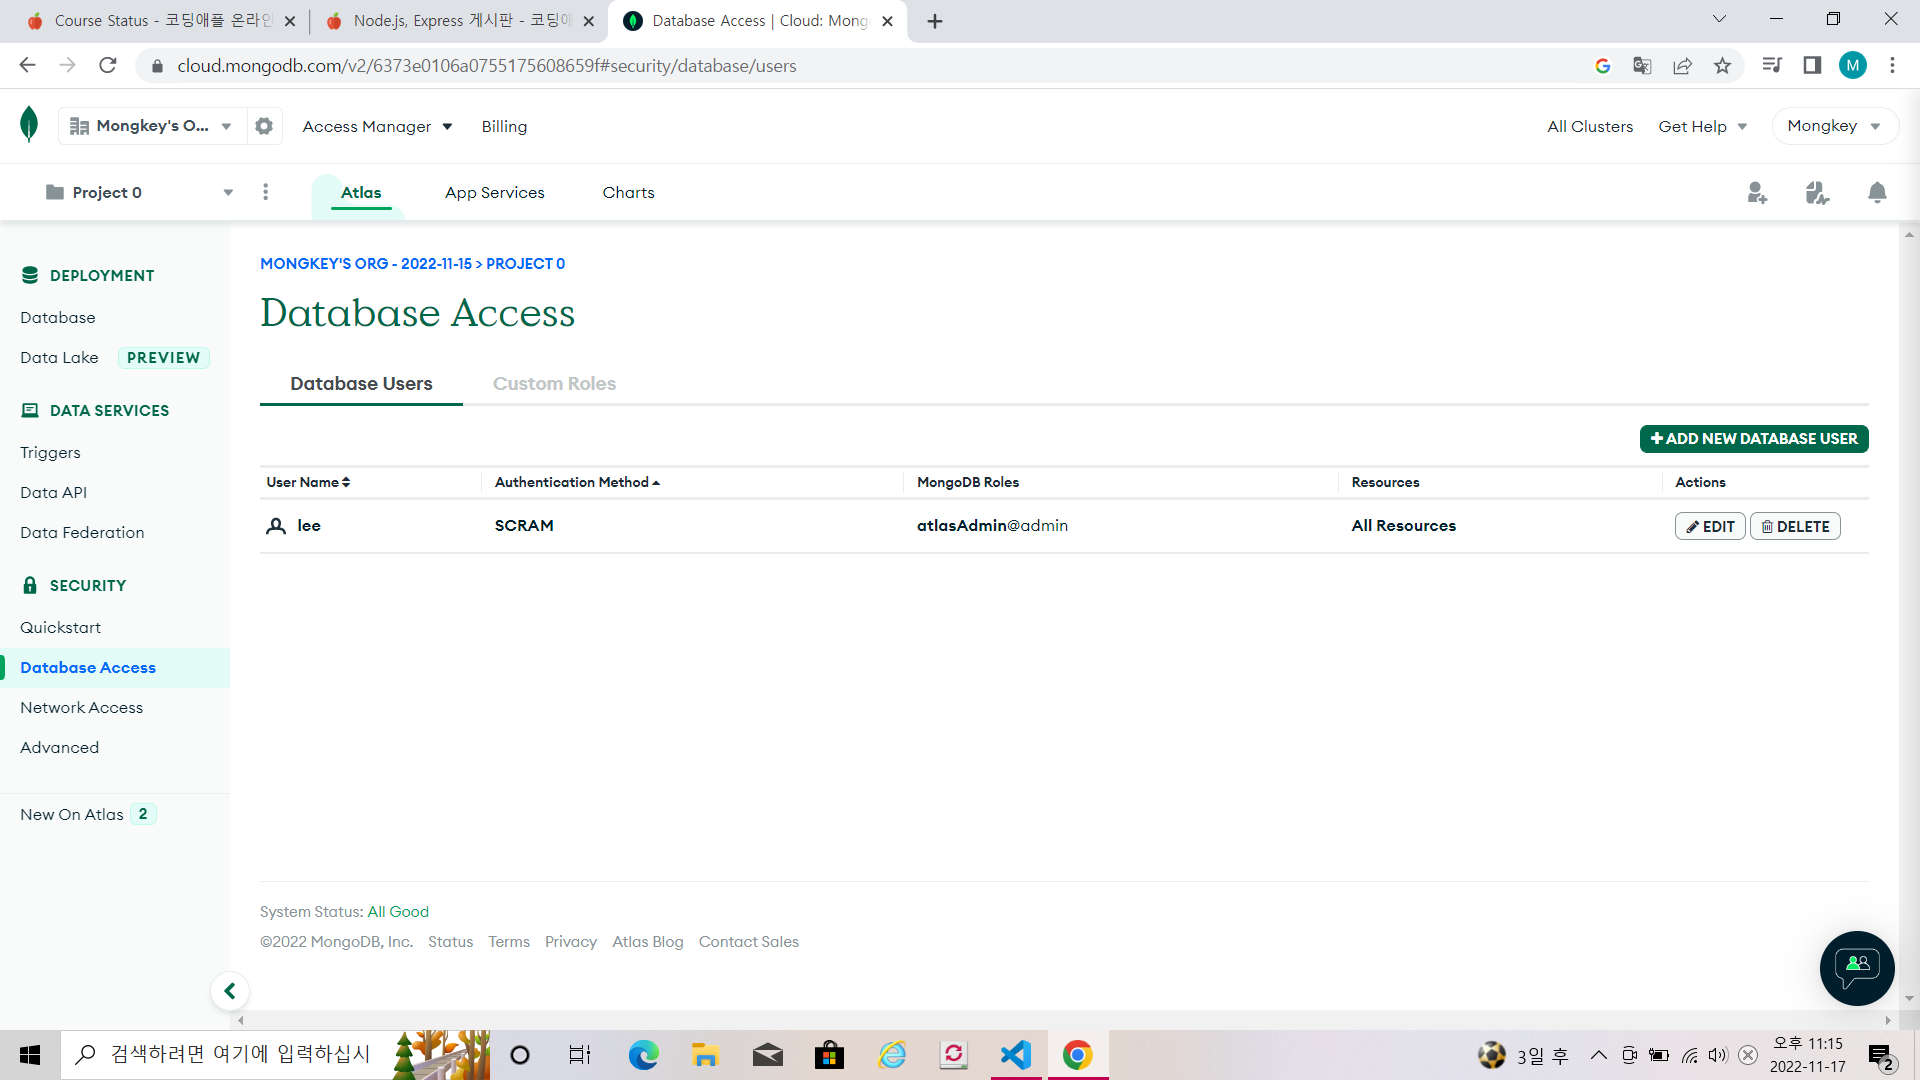
Task: Select Database Users tab
Action: (x=361, y=384)
